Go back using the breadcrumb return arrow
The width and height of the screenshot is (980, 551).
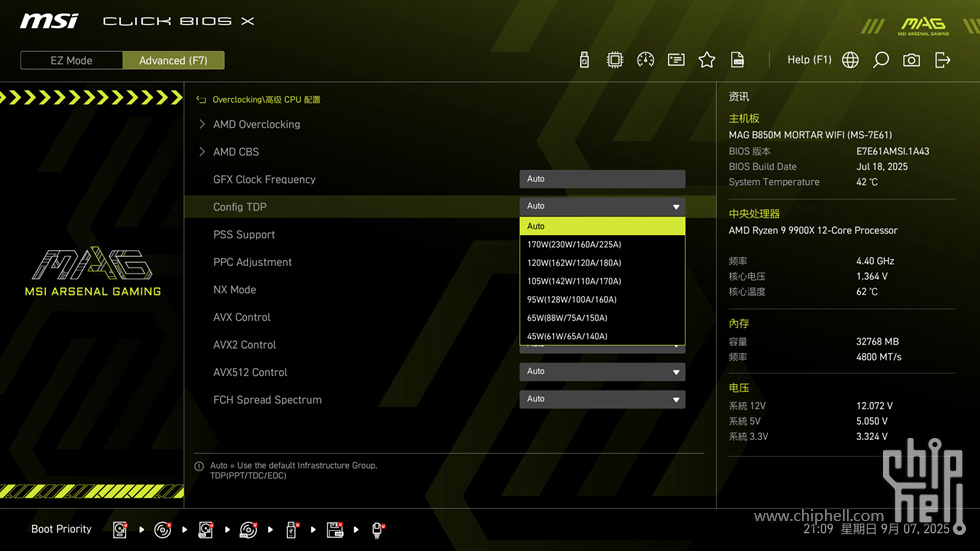pyautogui.click(x=201, y=100)
